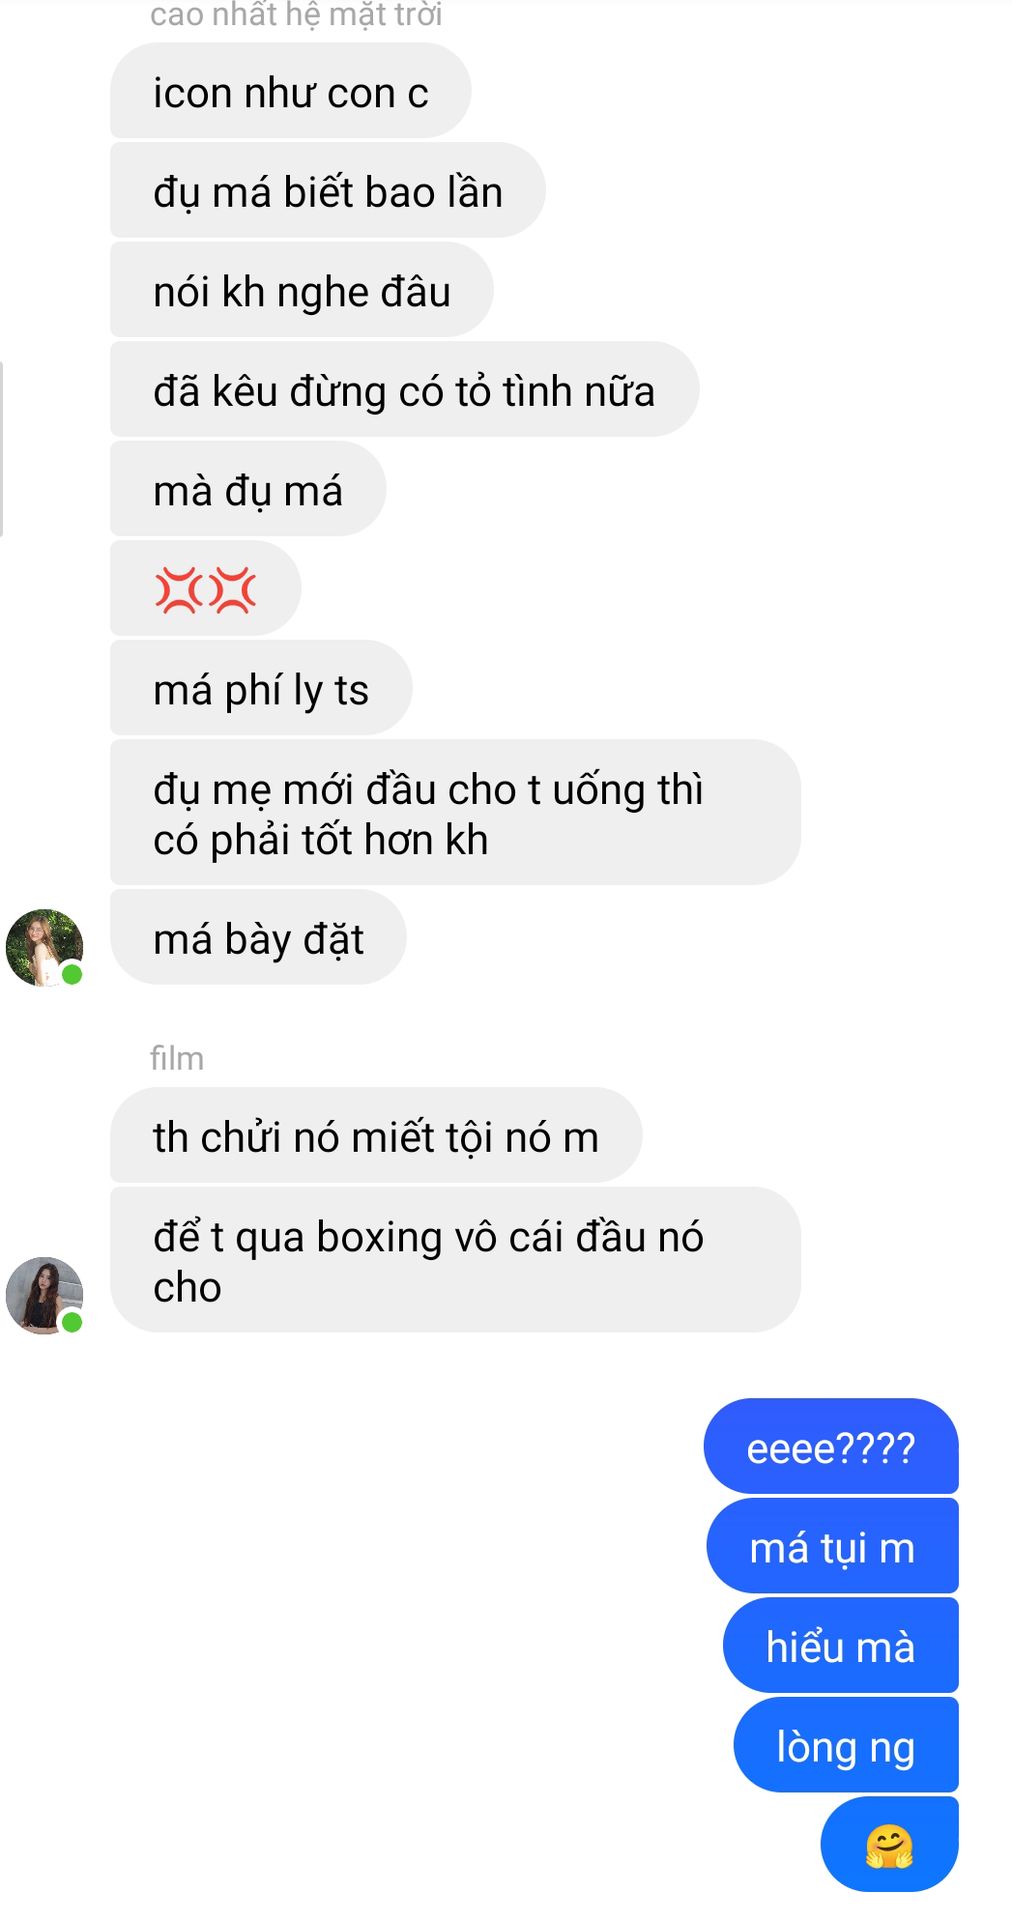1012x1920 pixels.
Task: Tap the 'để t qua boxing' message bubble
Action: point(455,1260)
